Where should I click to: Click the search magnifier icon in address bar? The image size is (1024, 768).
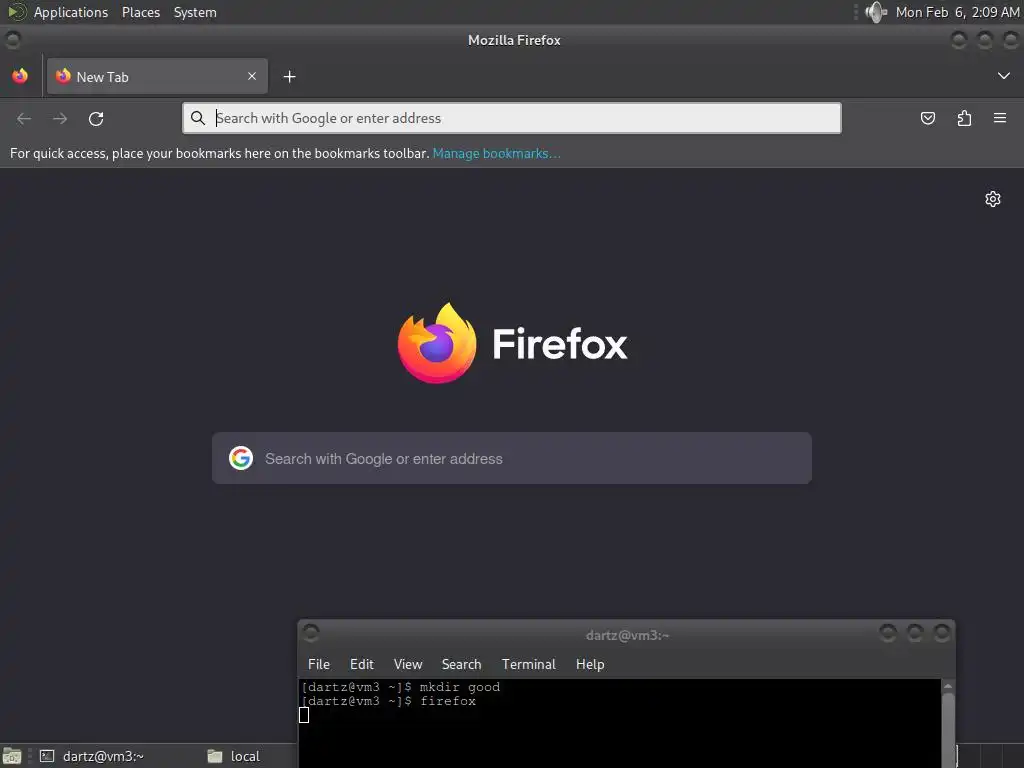tap(198, 118)
